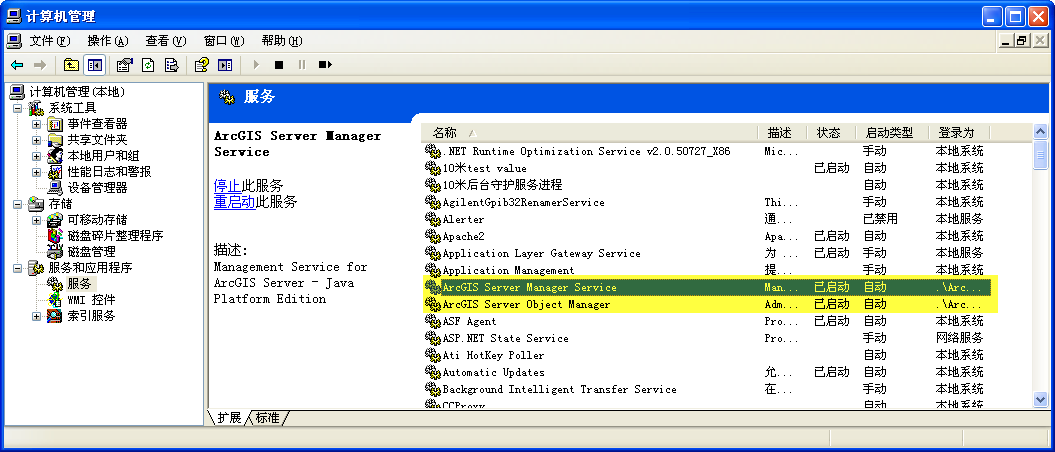Viewport: 1055px width, 452px height.
Task: Click the Start service play button
Action: tap(256, 65)
